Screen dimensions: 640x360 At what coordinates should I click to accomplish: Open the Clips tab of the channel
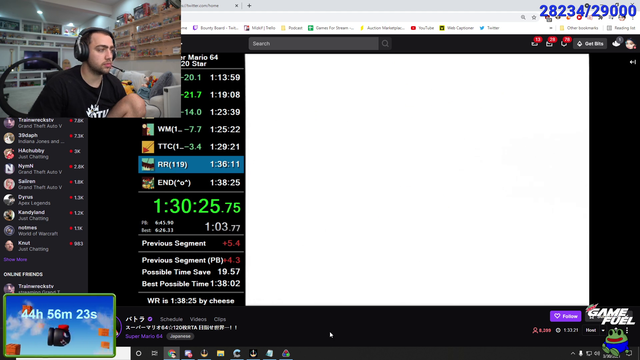(x=220, y=319)
